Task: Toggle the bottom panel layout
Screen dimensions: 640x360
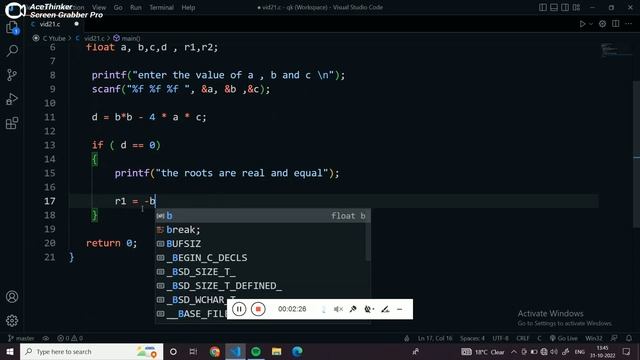Action: point(554,7)
